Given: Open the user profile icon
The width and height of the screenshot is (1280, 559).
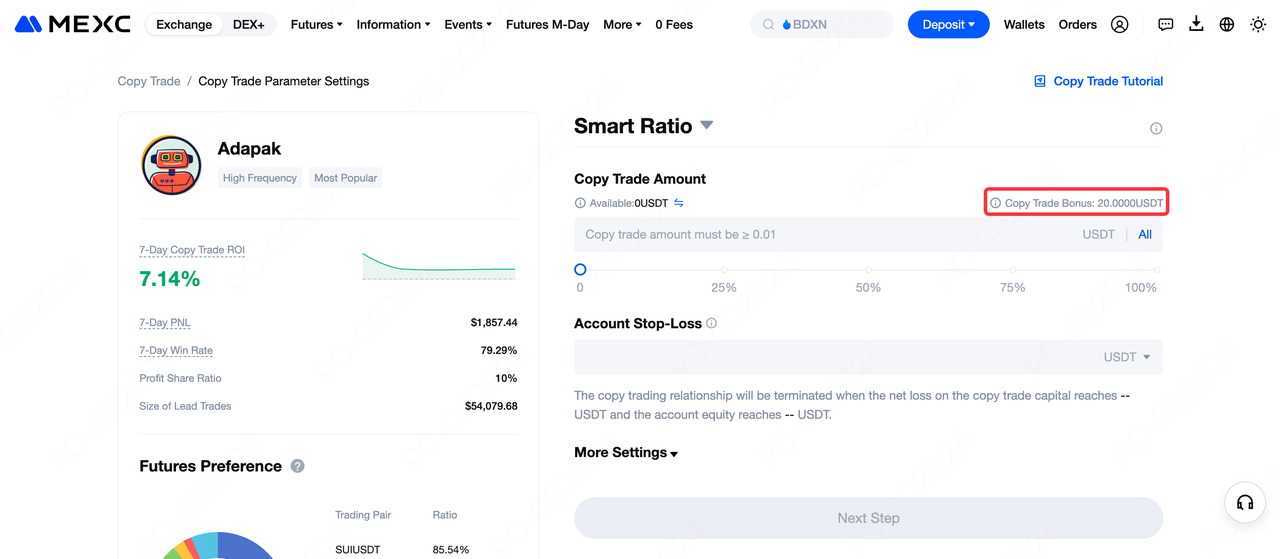Looking at the screenshot, I should point(1120,24).
